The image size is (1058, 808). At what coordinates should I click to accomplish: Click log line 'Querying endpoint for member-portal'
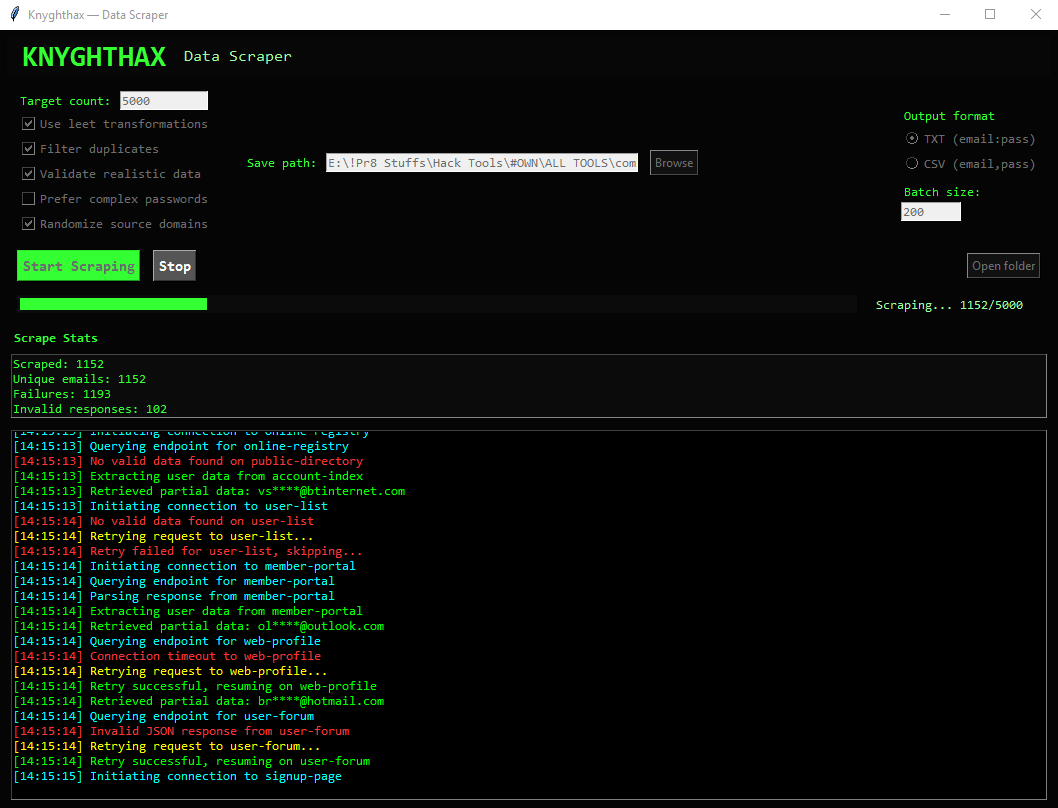(x=174, y=581)
